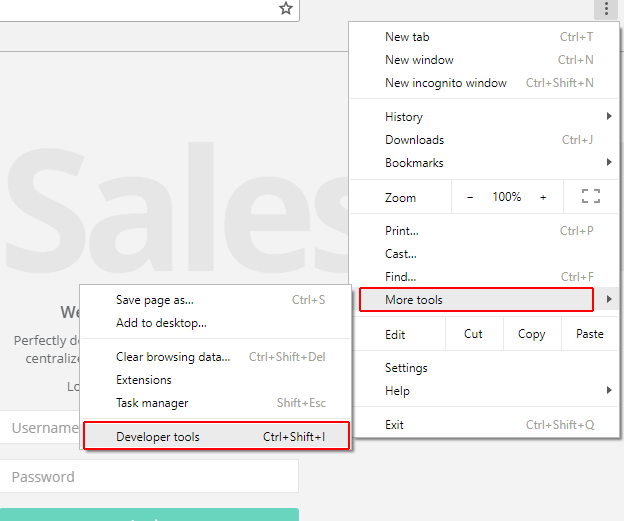Viewport: 624px width, 521px height.
Task: Click the Paste button in Edit row
Action: [590, 334]
